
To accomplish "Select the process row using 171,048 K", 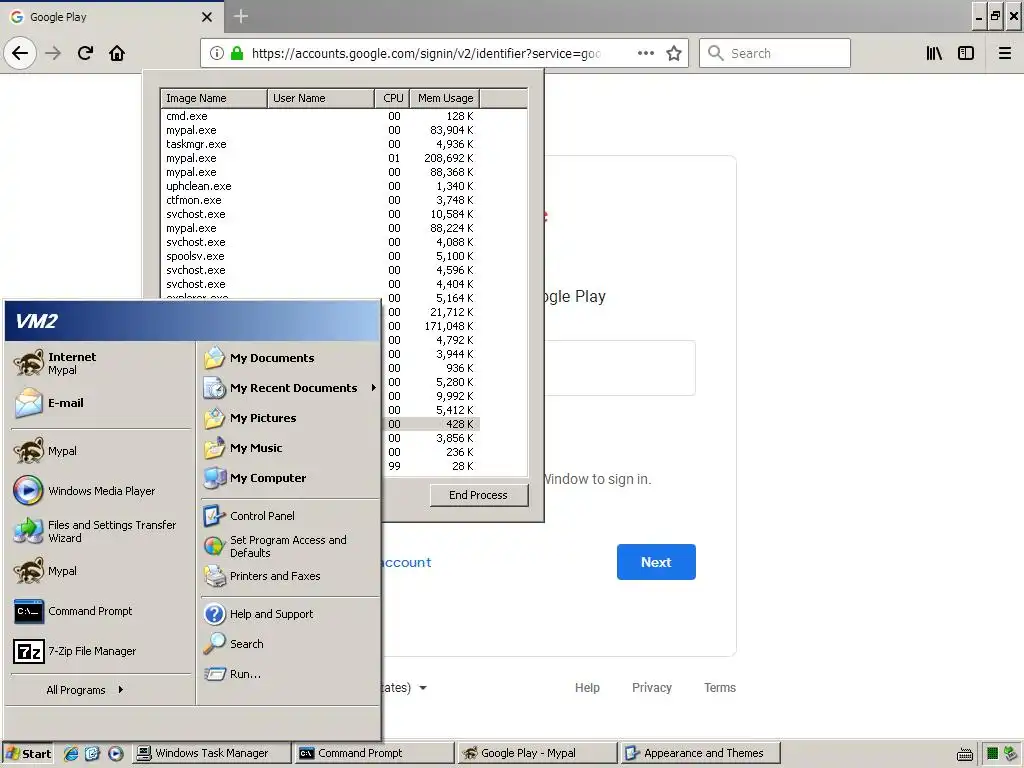I will tap(431, 326).
